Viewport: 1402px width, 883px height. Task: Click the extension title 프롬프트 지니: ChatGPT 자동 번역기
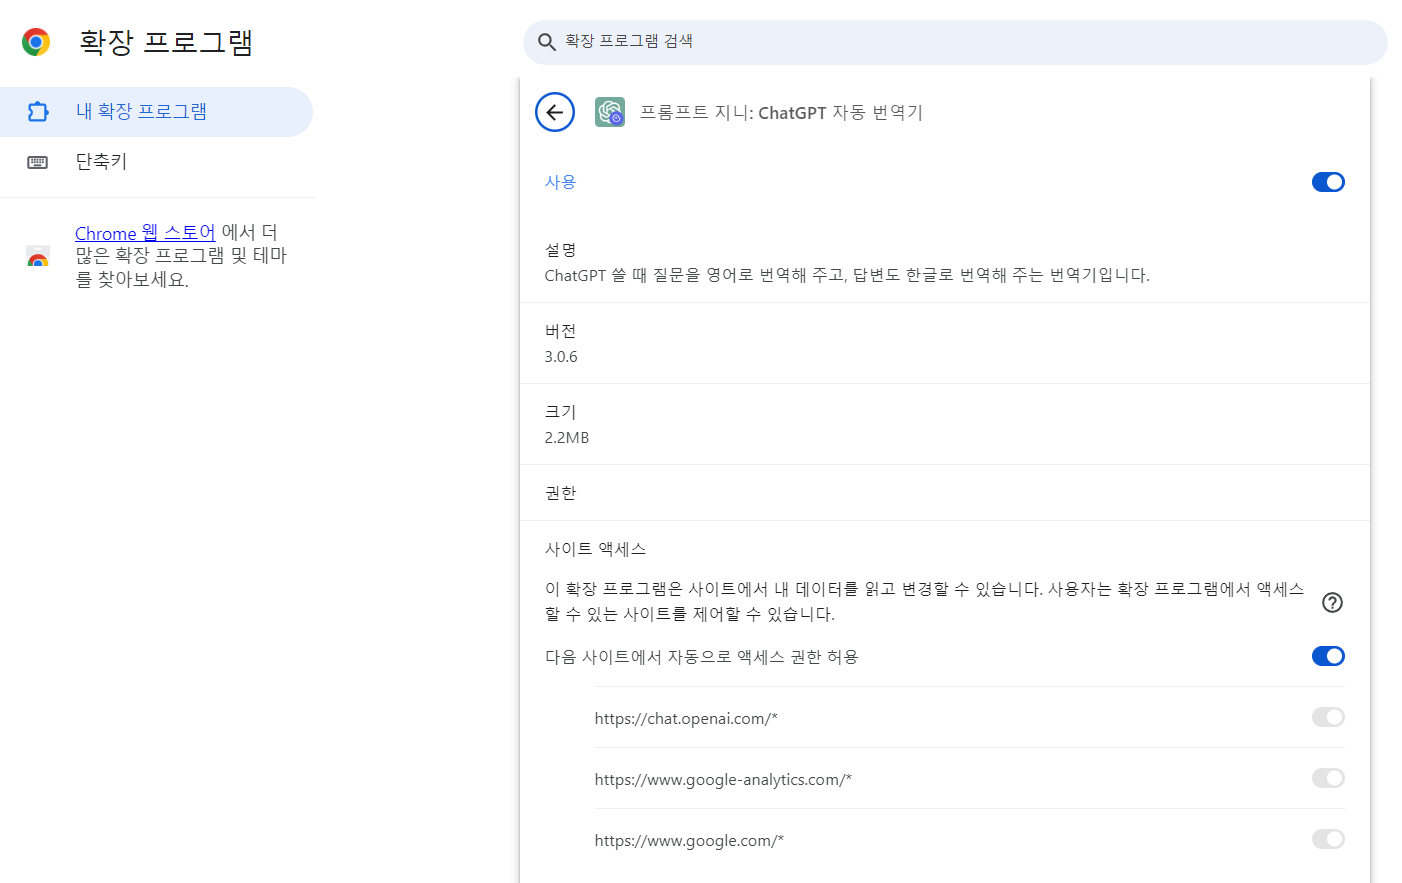[781, 113]
